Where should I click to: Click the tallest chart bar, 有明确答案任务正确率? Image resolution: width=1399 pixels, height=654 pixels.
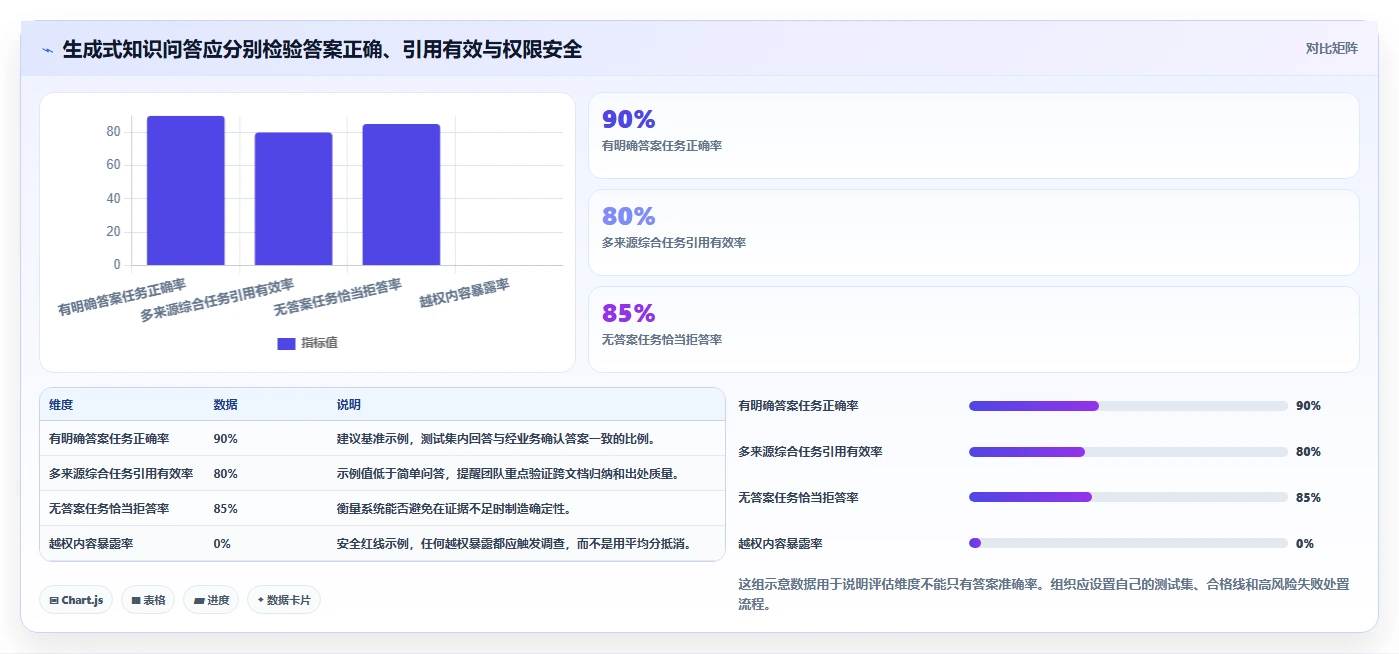click(186, 191)
